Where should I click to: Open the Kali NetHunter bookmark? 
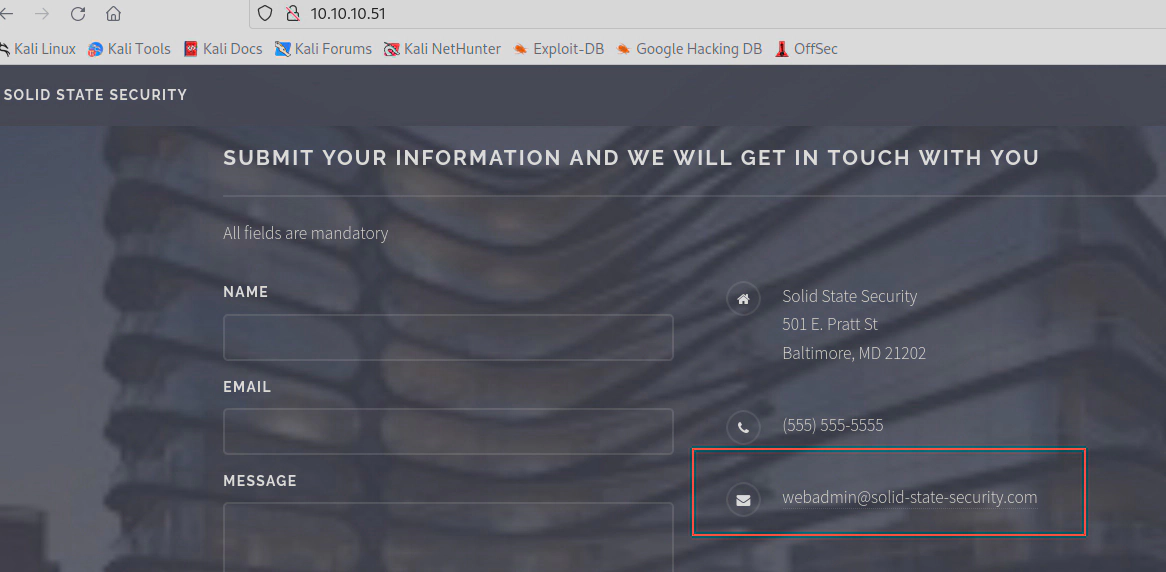[442, 49]
